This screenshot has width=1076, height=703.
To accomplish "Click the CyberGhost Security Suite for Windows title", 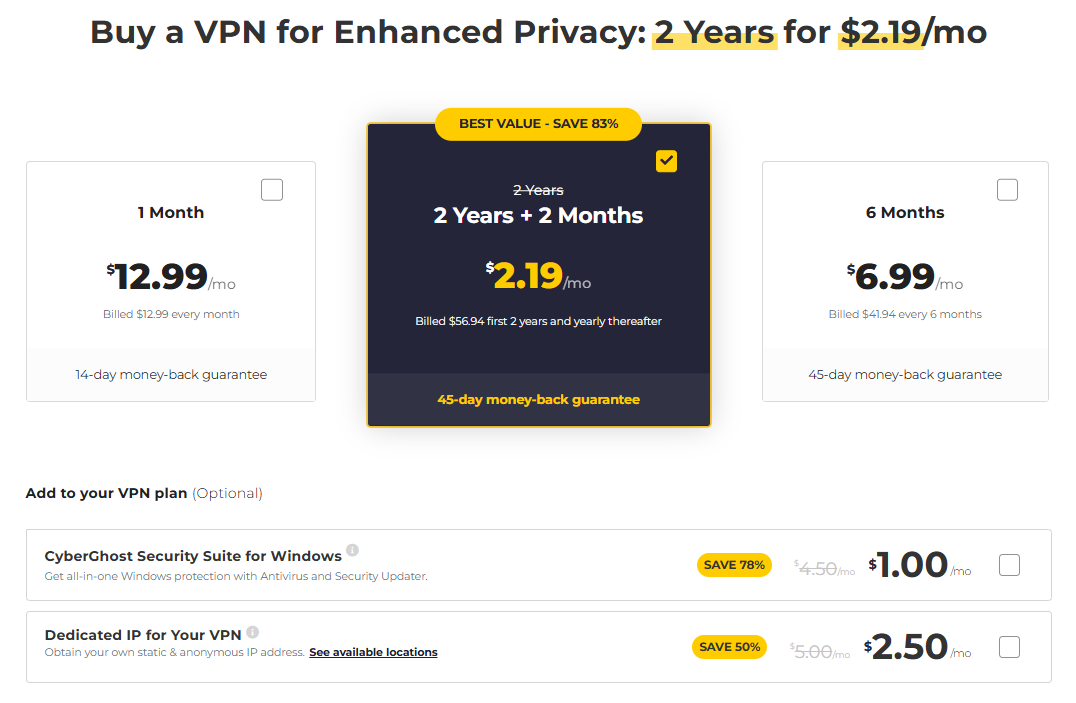I will [193, 555].
